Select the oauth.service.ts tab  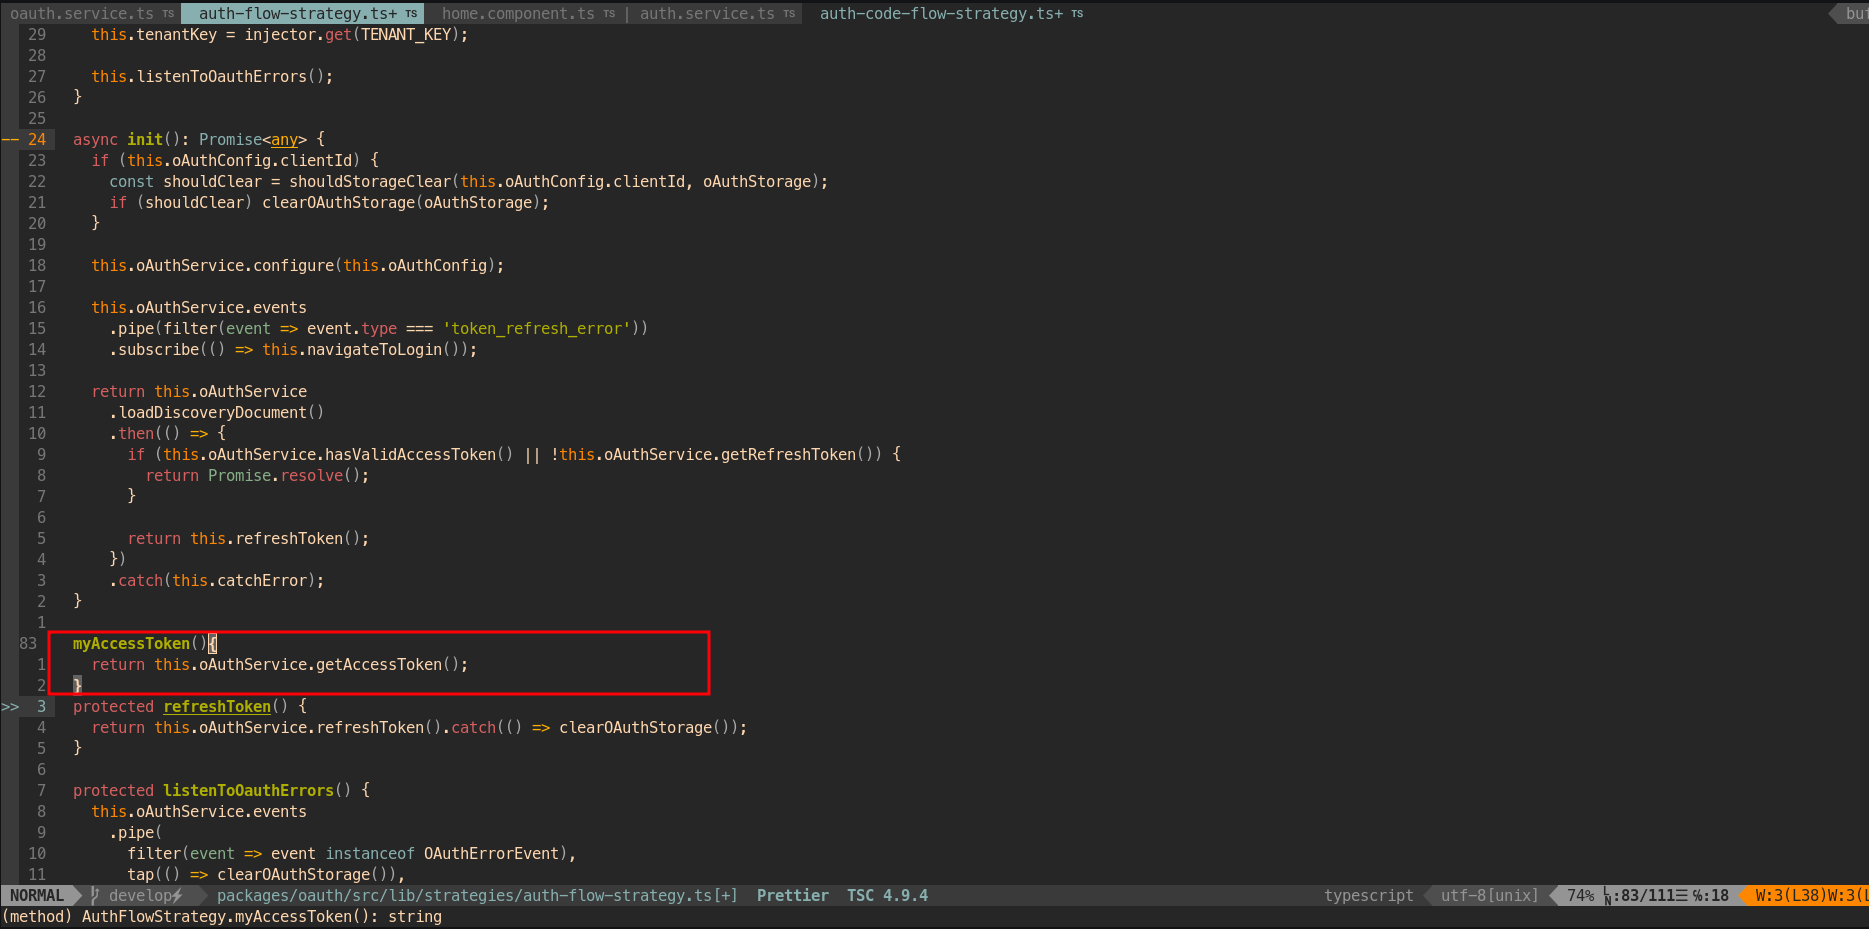click(80, 13)
